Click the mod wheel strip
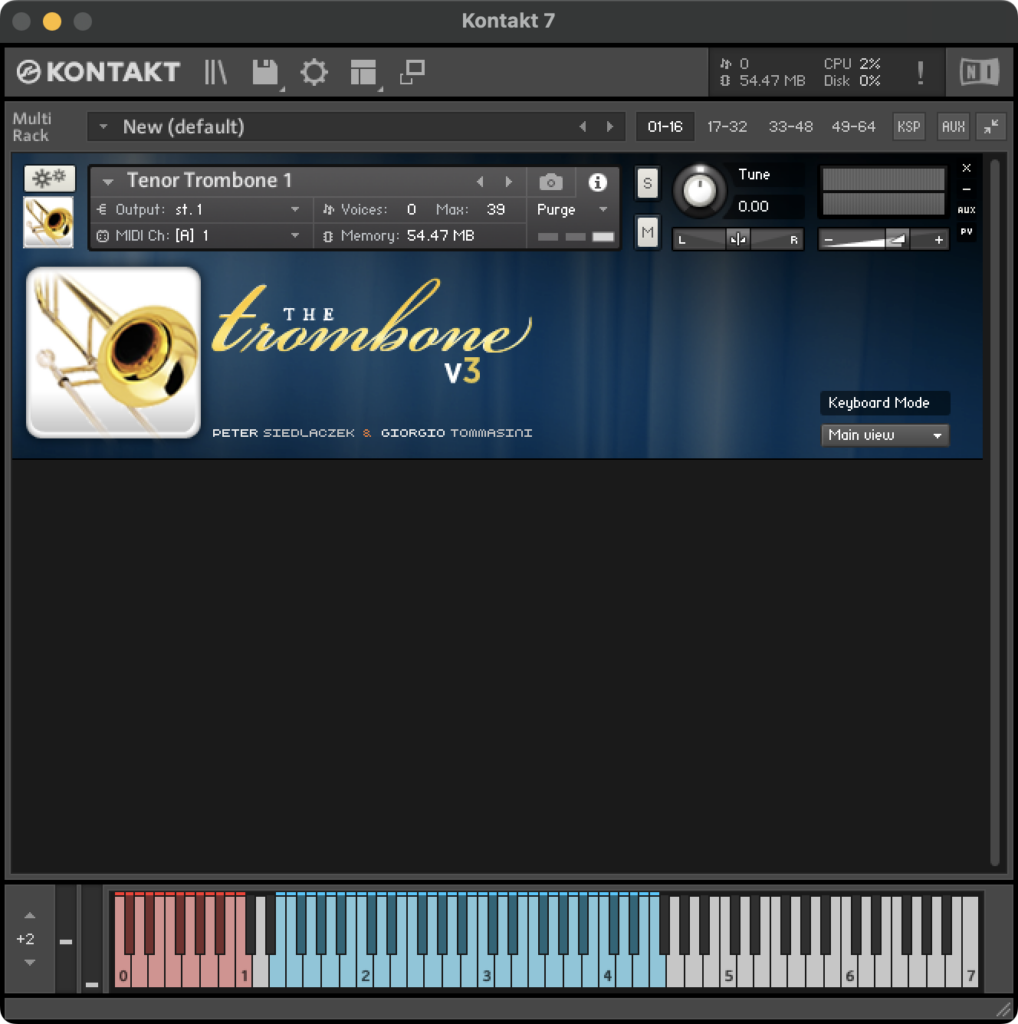 [92, 938]
